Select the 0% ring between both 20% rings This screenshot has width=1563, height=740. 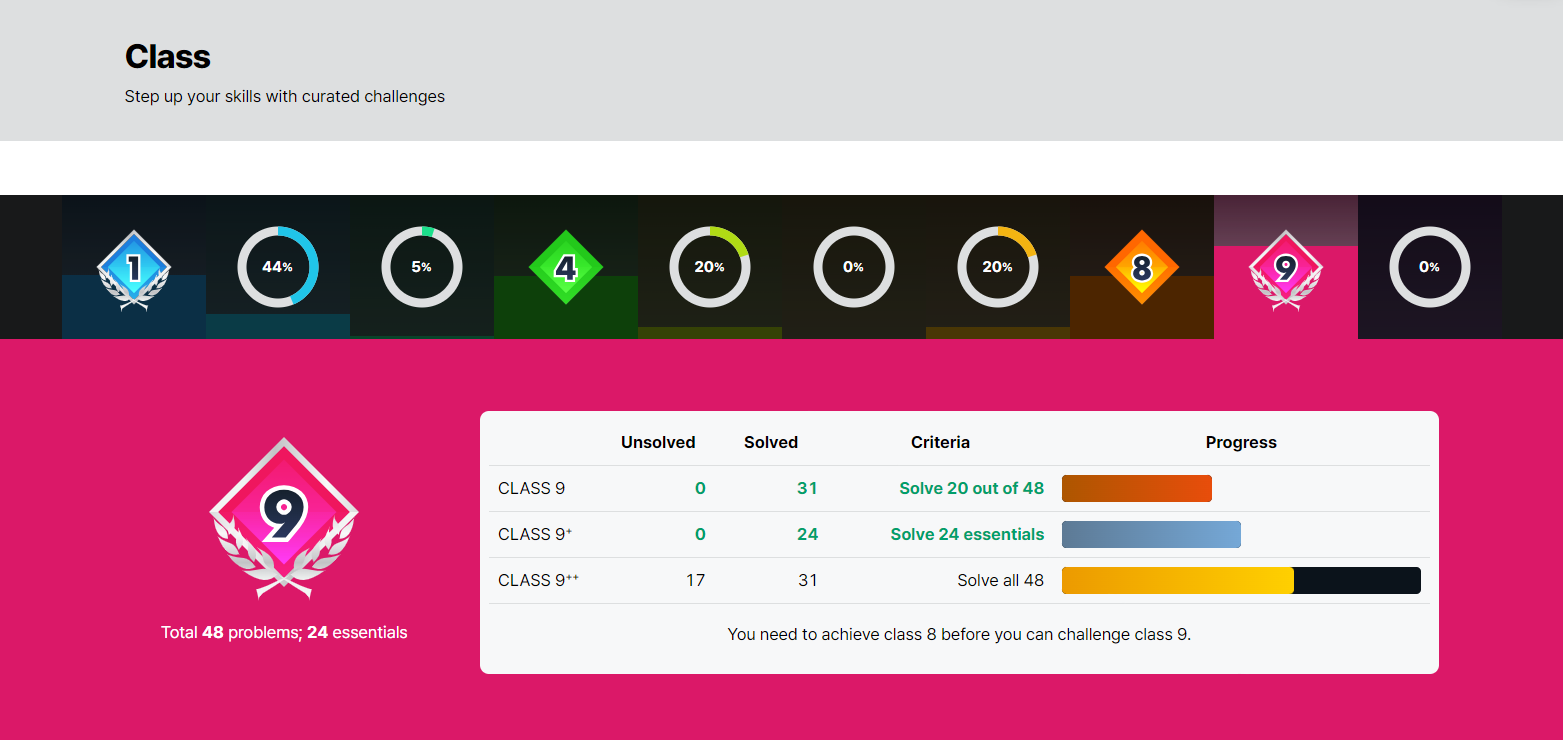coord(854,267)
